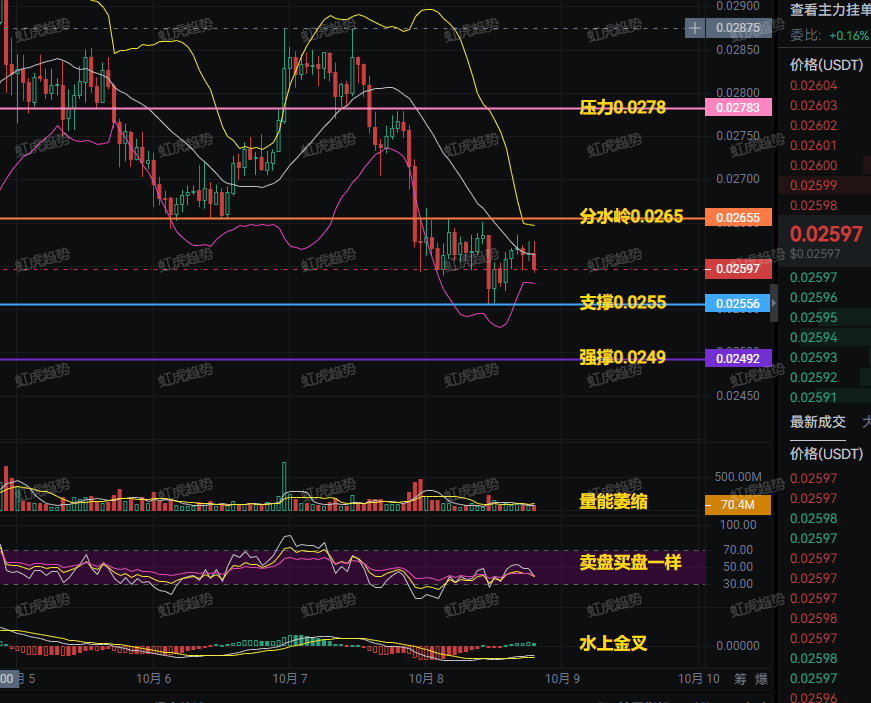The width and height of the screenshot is (871, 703).
Task: Select bid price 0.02594
Action: (x=813, y=338)
